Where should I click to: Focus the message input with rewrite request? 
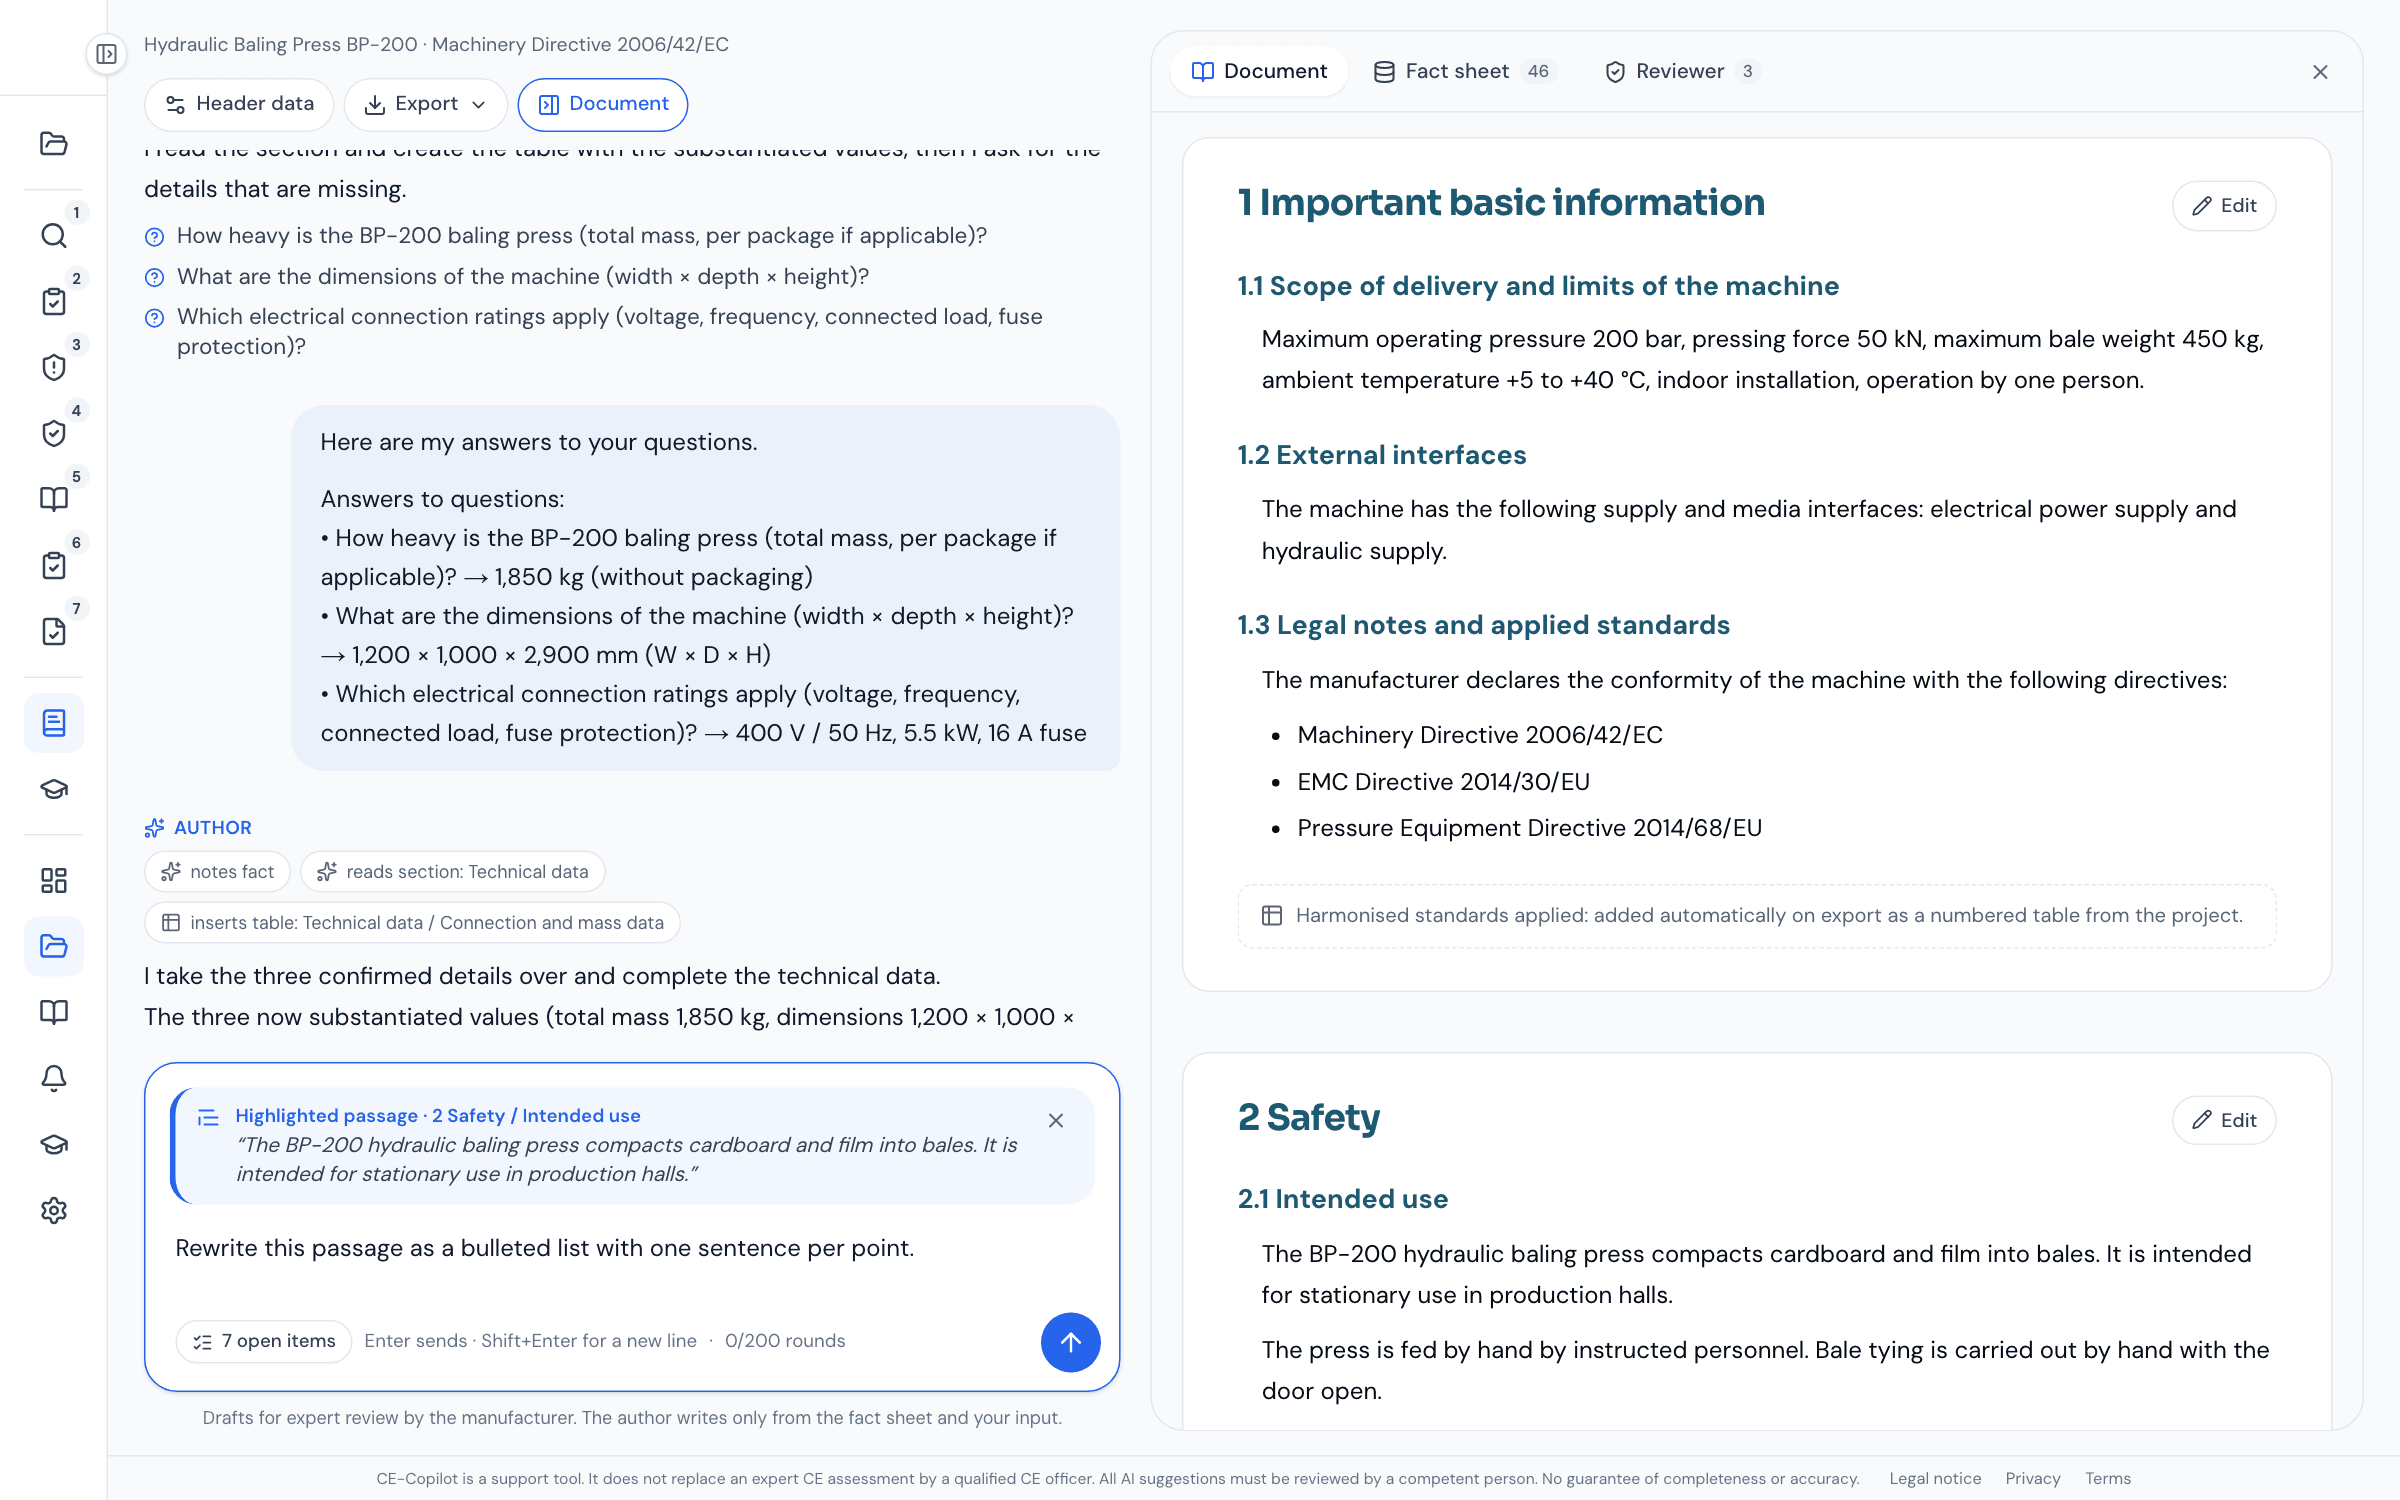click(x=632, y=1248)
